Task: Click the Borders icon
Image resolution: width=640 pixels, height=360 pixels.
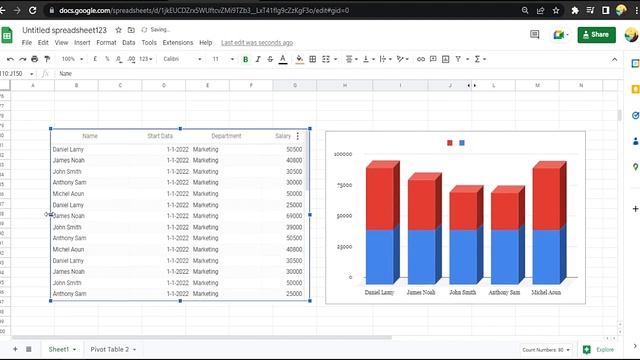Action: tap(313, 59)
